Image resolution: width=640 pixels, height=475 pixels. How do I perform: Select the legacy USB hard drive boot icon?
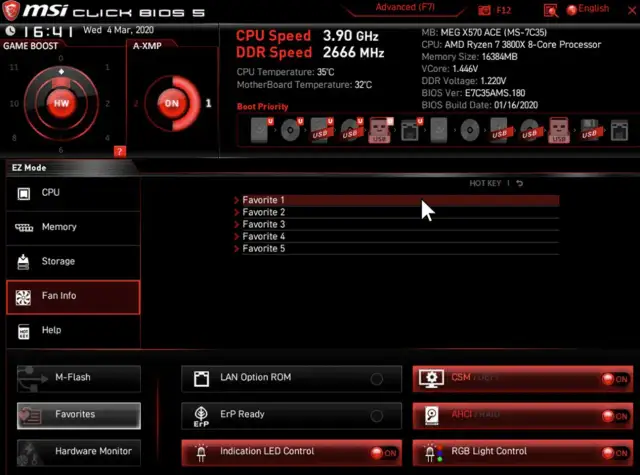click(499, 130)
